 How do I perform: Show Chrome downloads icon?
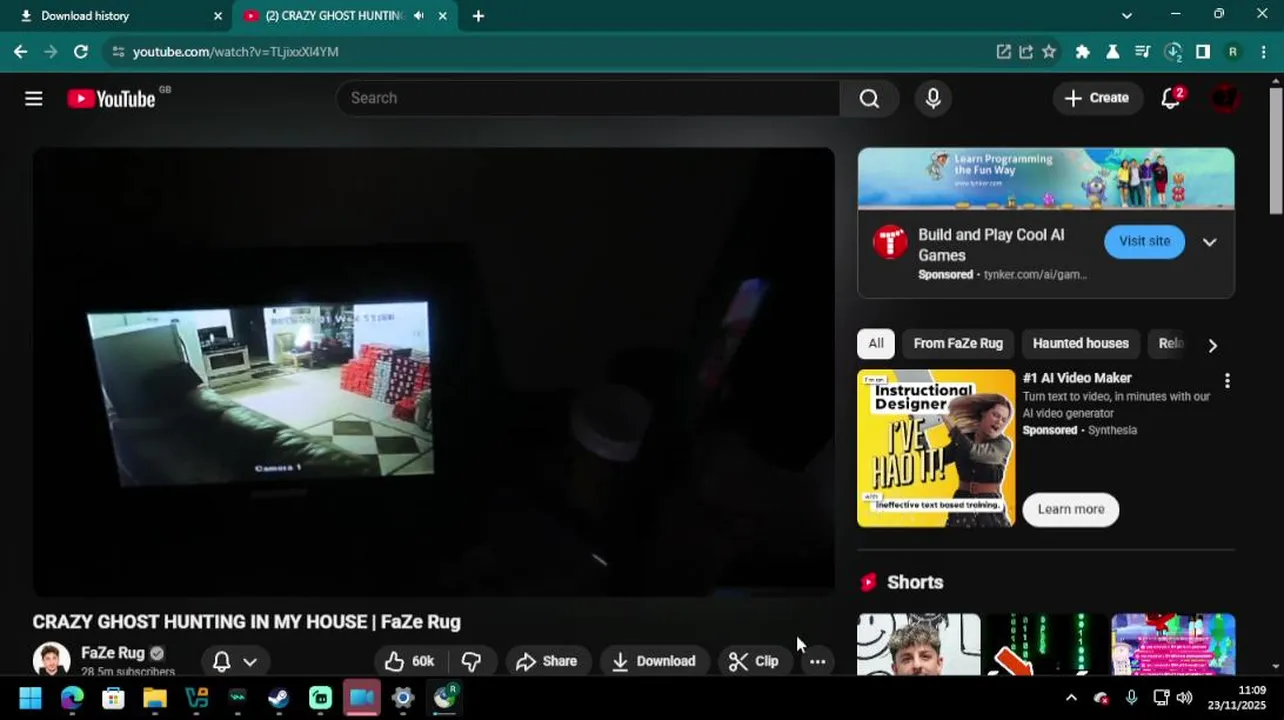click(x=1173, y=51)
